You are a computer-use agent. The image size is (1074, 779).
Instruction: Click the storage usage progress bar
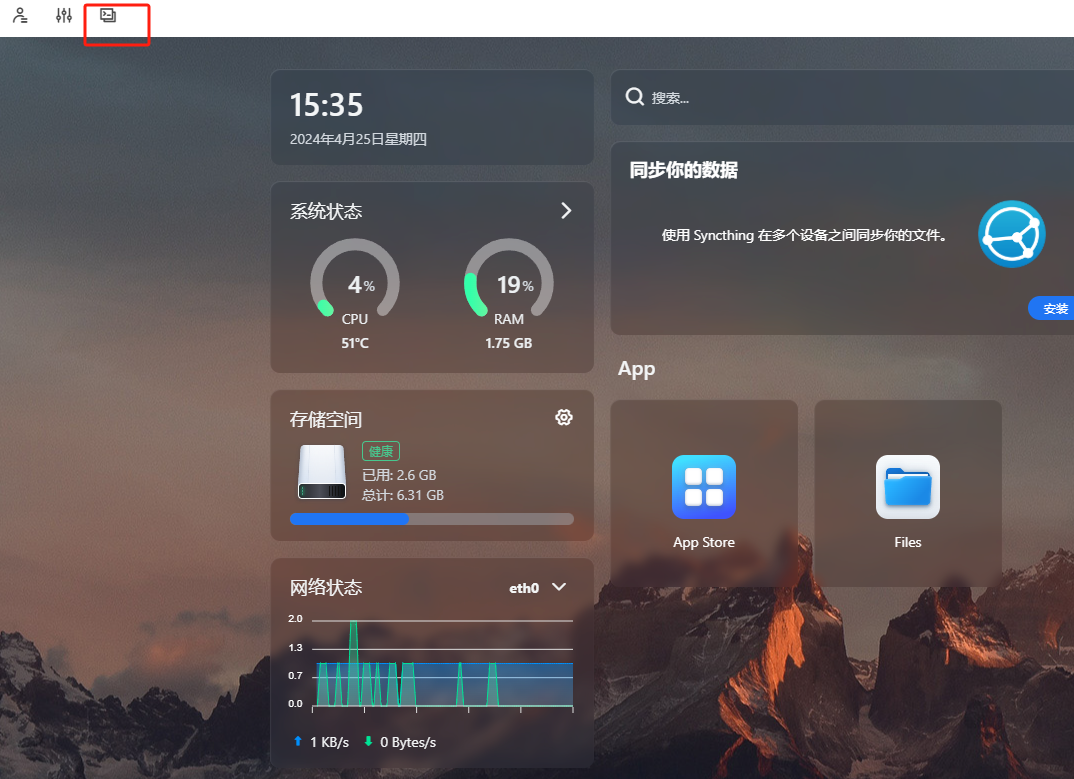click(431, 519)
